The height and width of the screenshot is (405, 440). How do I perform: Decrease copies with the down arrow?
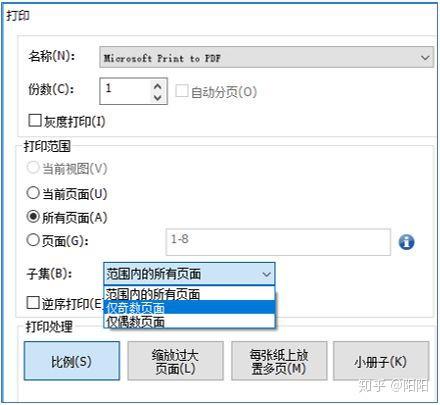tap(158, 98)
